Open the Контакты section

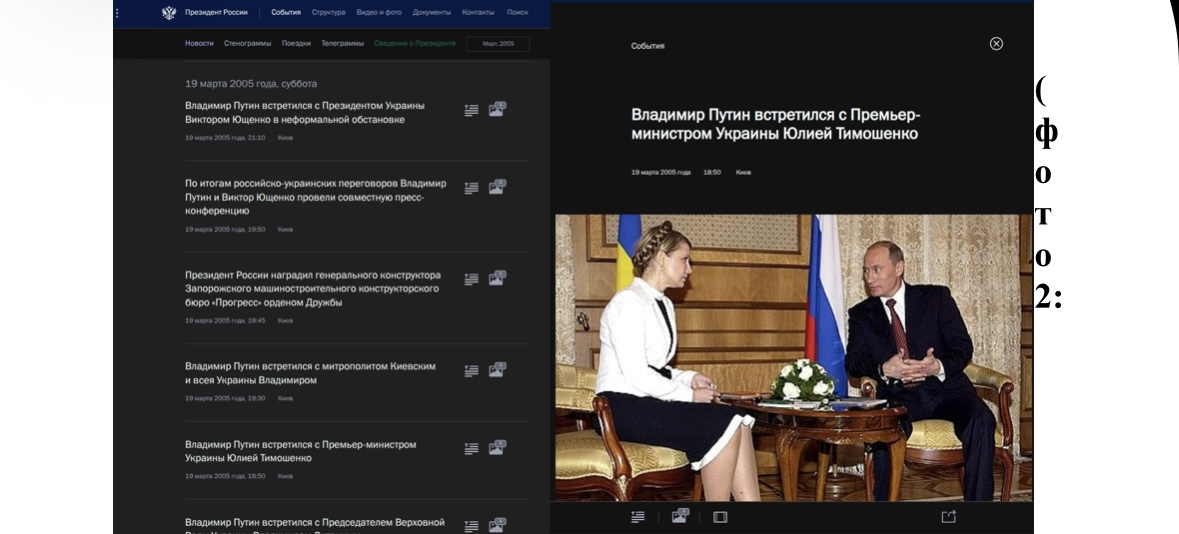tap(478, 13)
